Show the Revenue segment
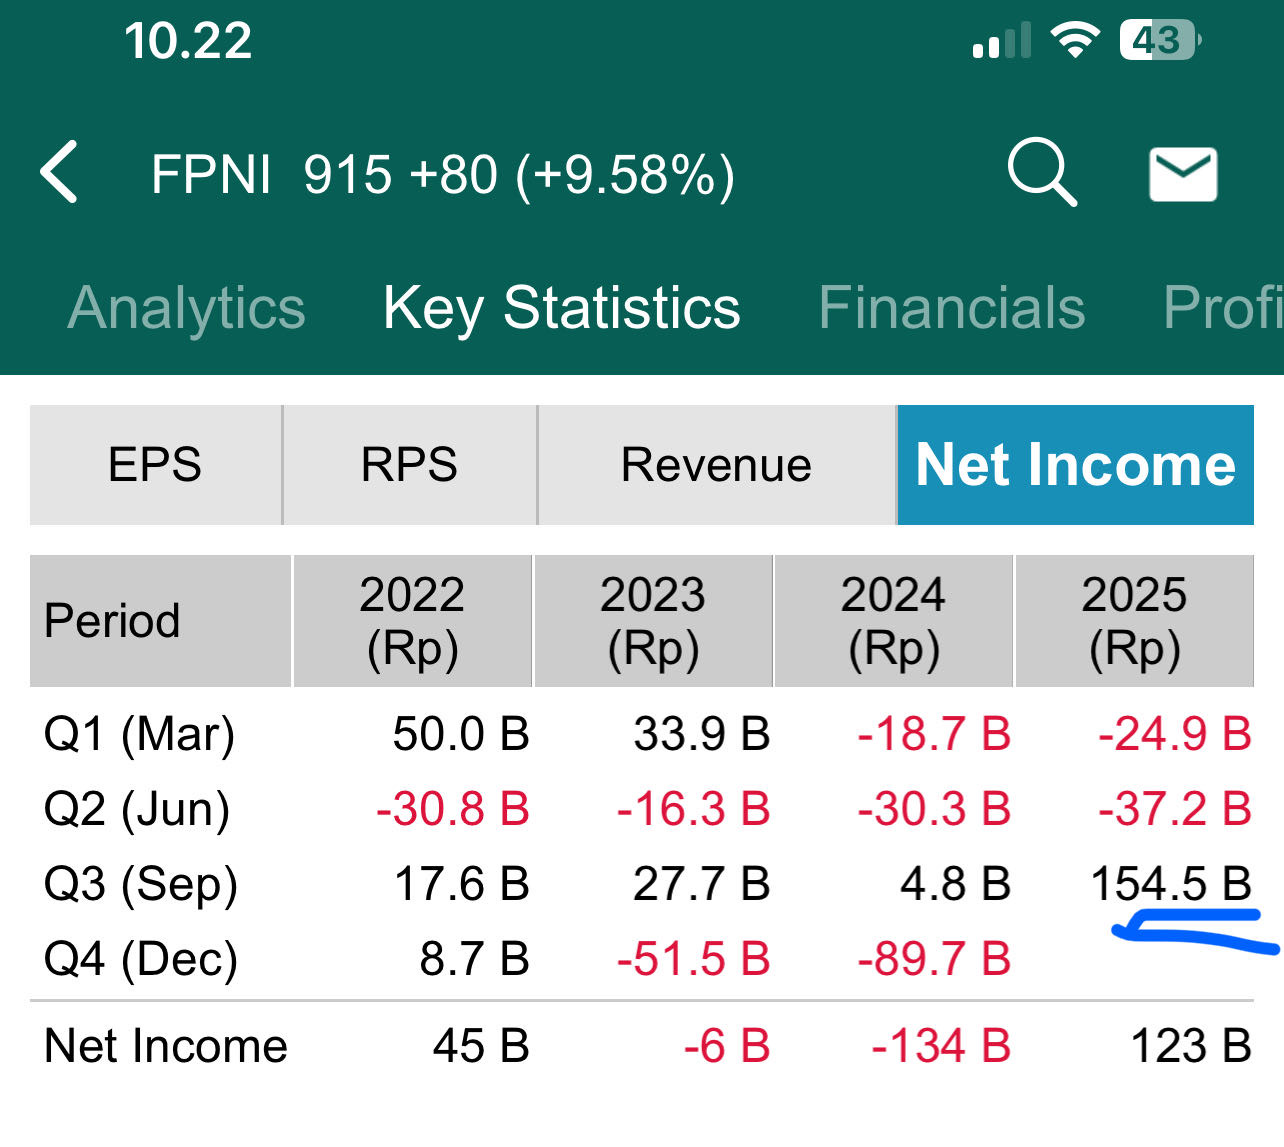Viewport: 1284px width, 1147px height. 716,465
